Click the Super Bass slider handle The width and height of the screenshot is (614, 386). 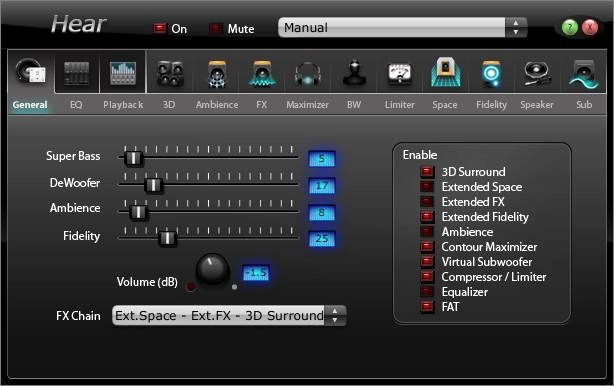(133, 158)
